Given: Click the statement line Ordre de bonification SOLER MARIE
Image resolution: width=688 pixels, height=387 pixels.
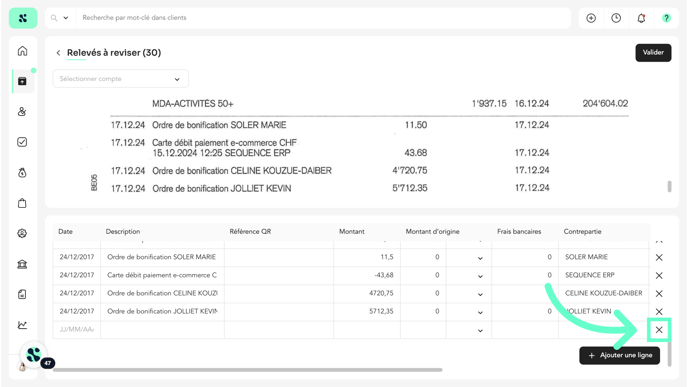Looking at the screenshot, I should coord(219,125).
